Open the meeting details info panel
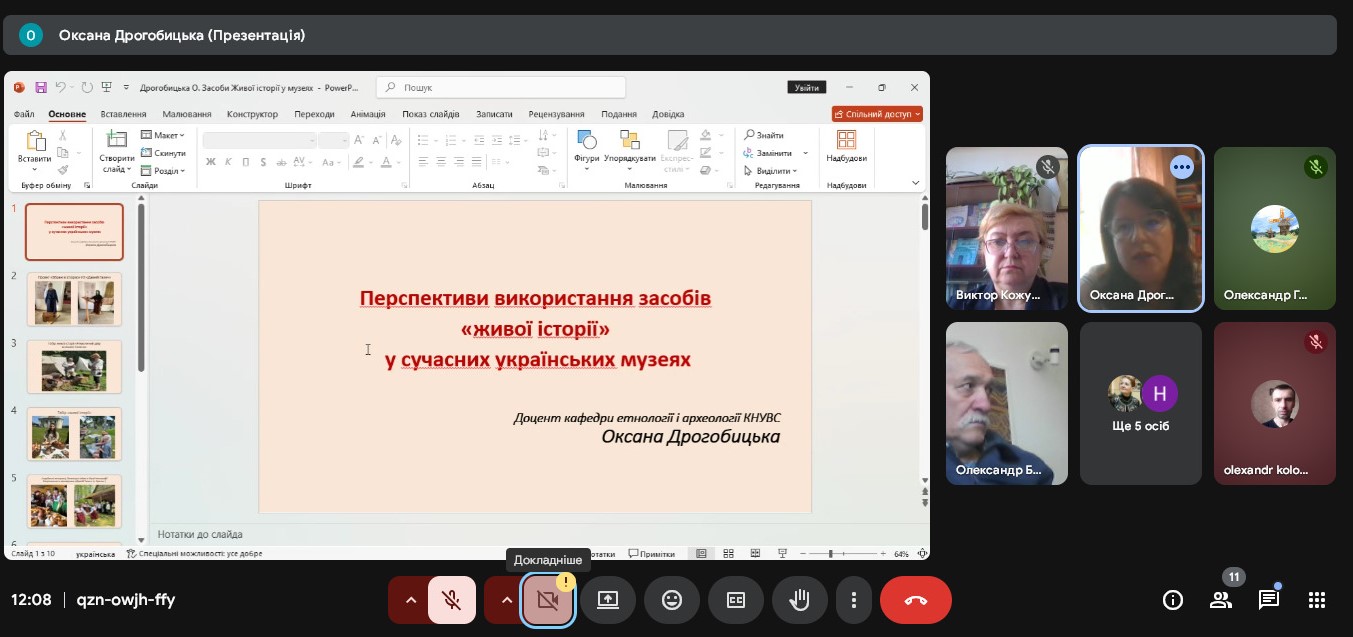Viewport: 1353px width, 637px height. click(x=1172, y=600)
